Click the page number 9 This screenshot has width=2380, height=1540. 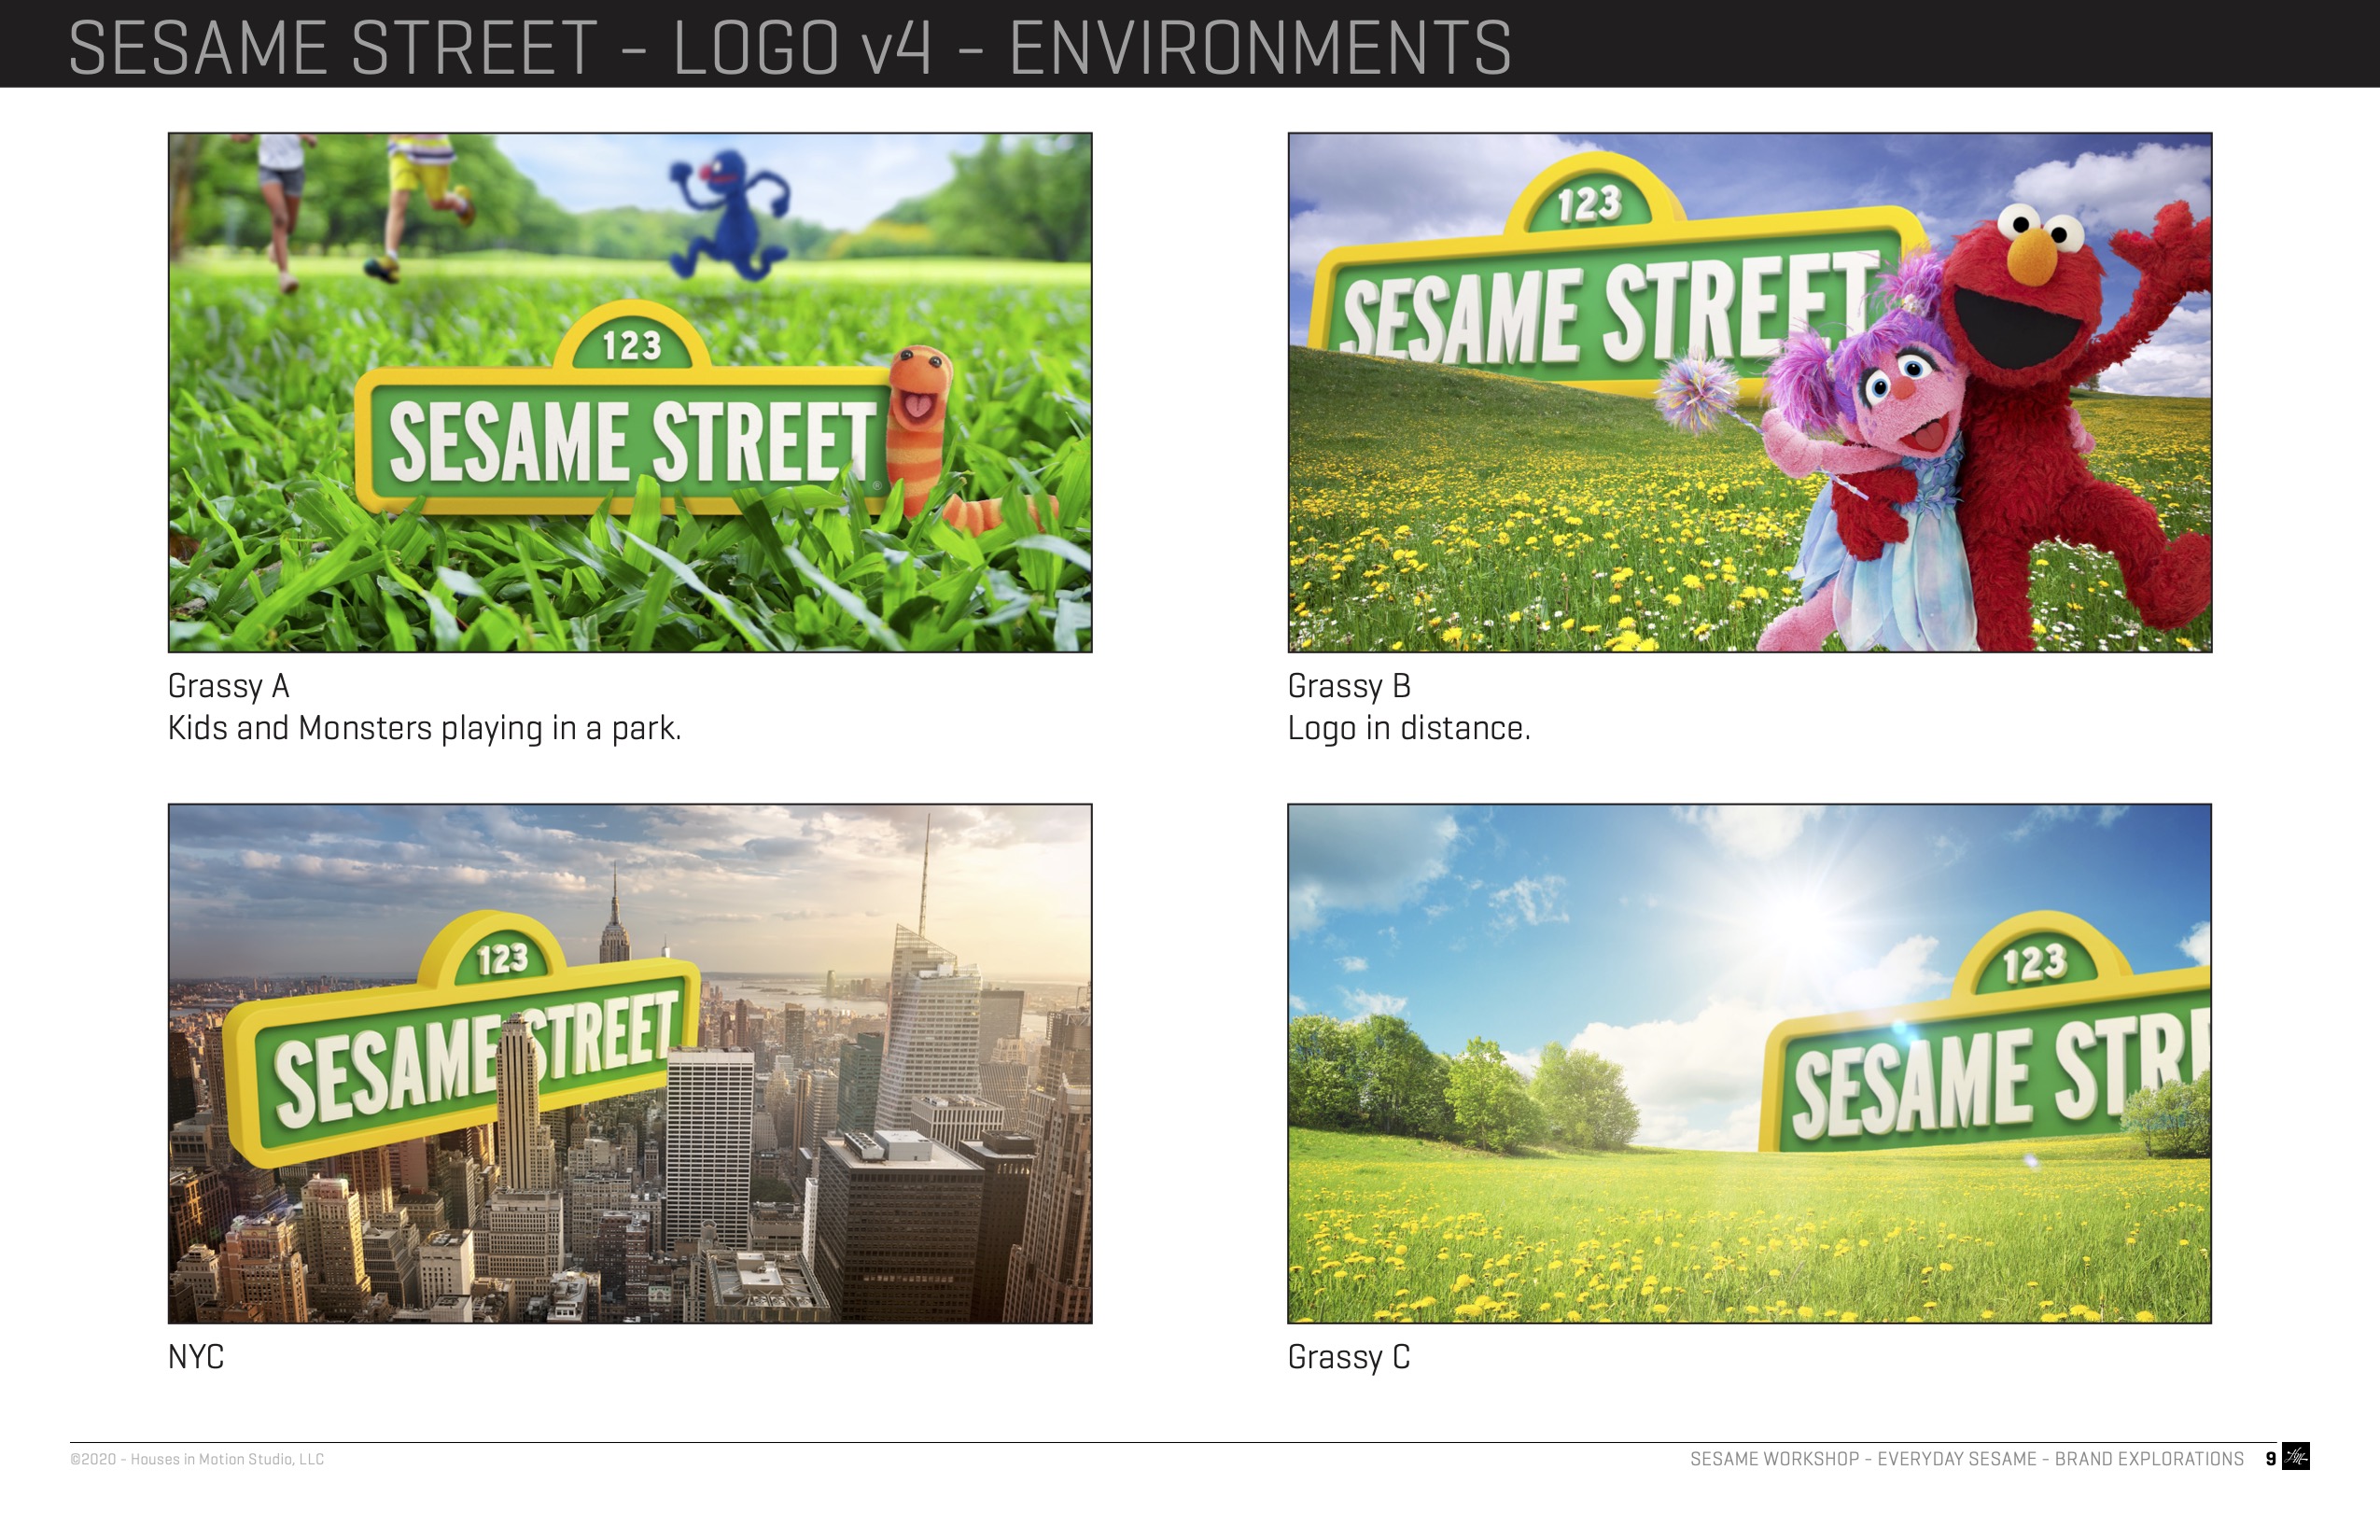click(2270, 1459)
